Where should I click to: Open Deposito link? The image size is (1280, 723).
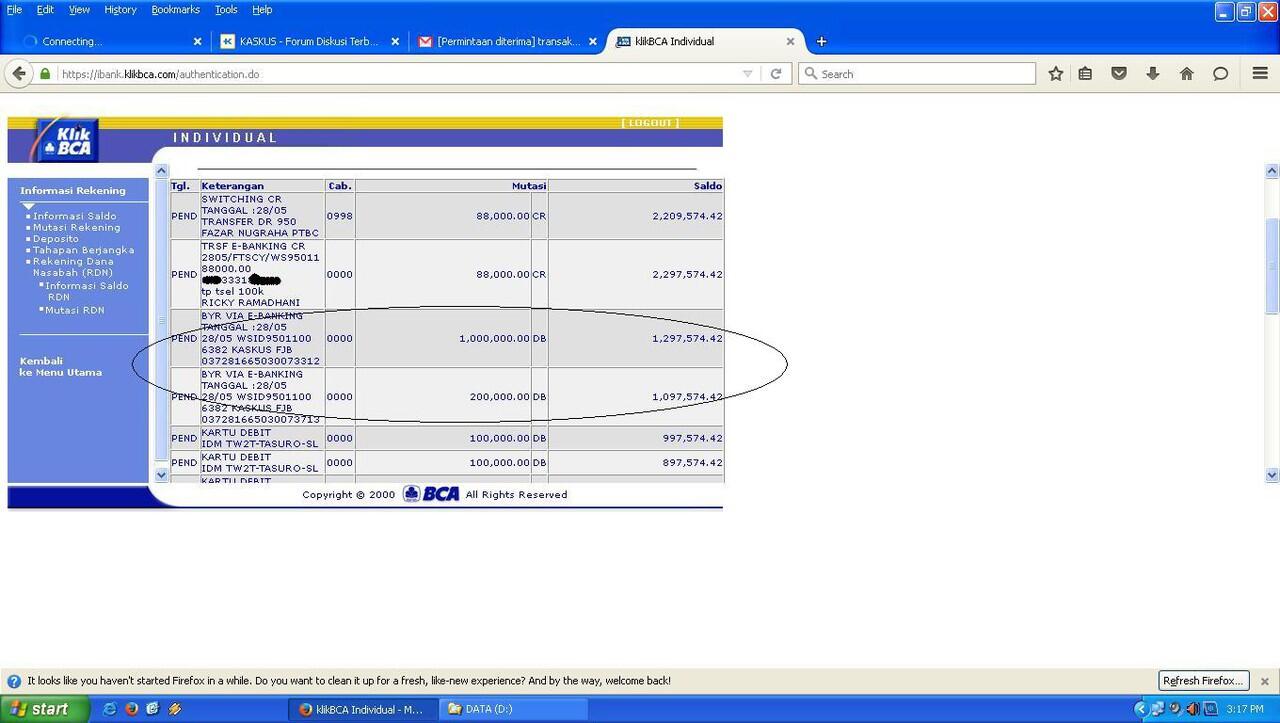click(55, 239)
